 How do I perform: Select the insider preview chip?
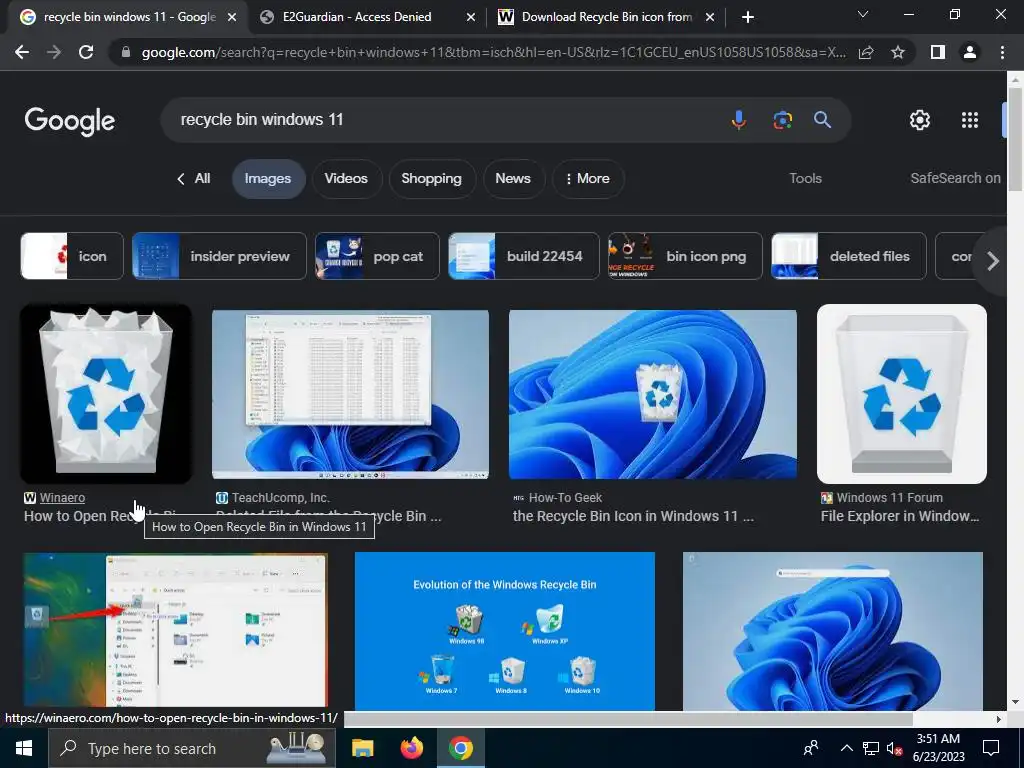219,256
